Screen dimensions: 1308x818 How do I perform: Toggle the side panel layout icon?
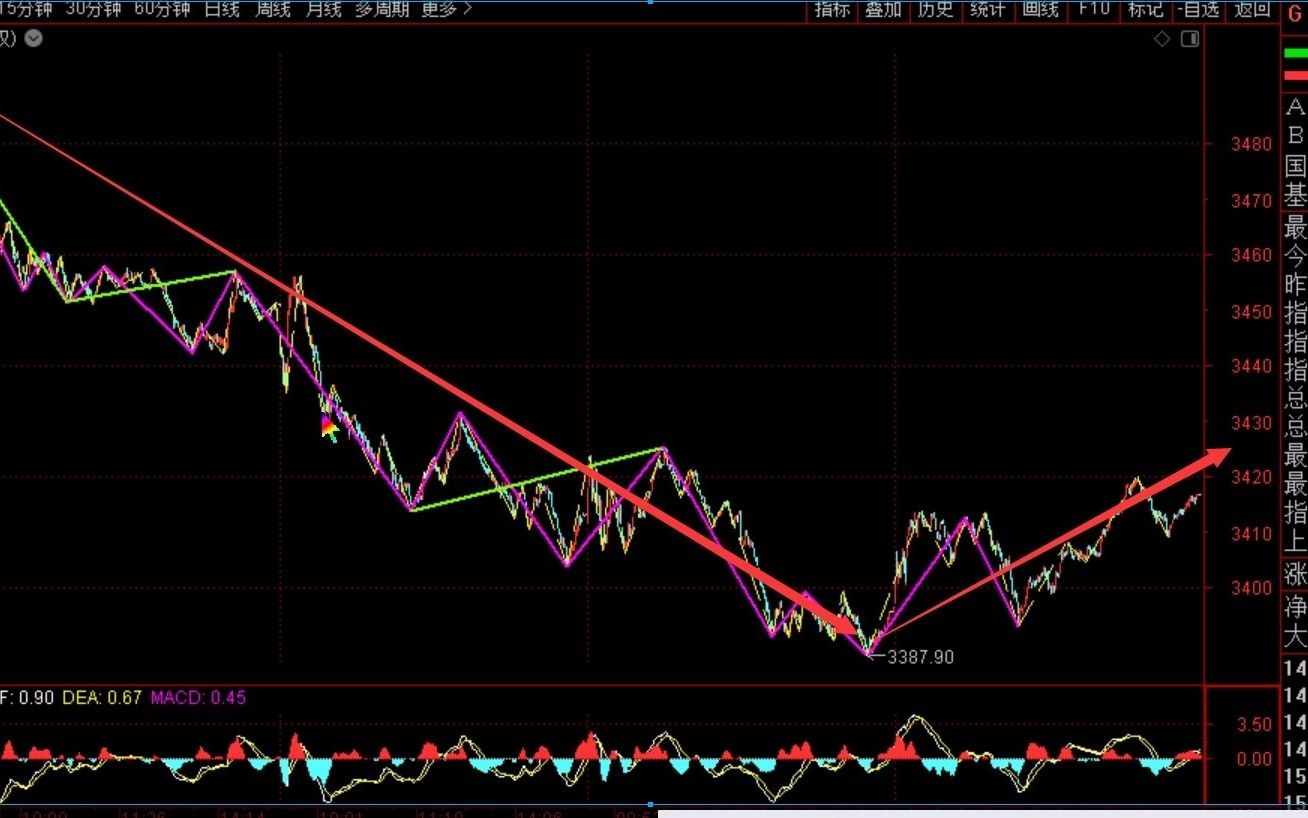point(1190,39)
